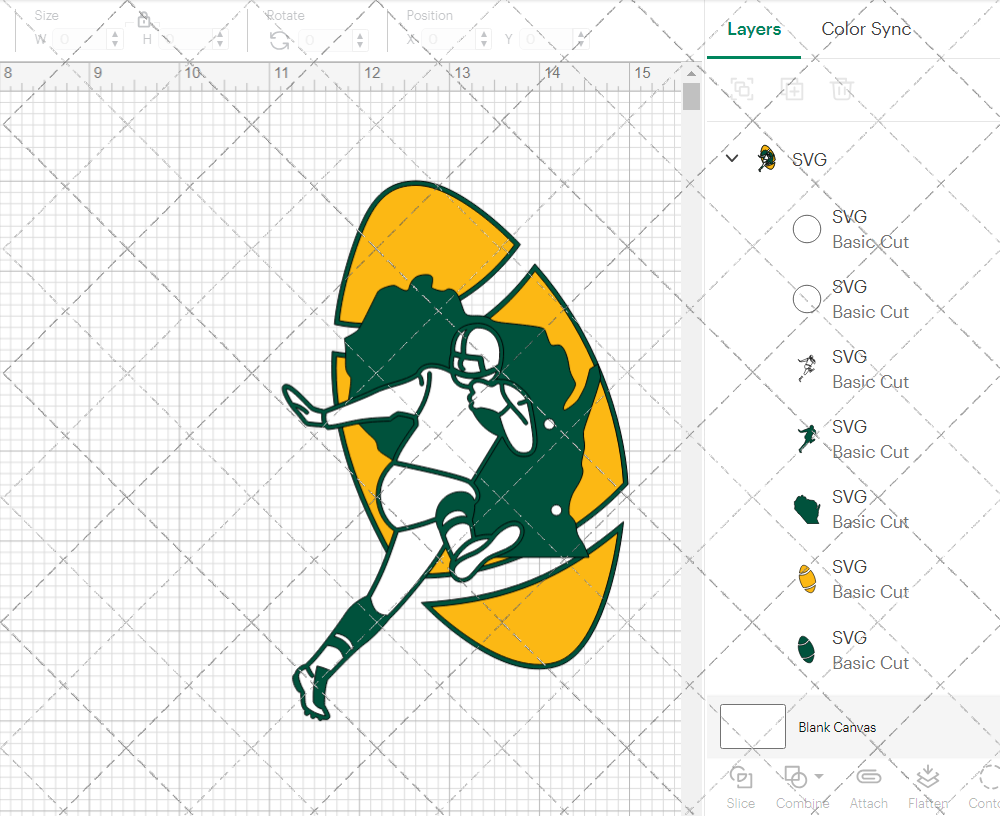1000x816 pixels.
Task: Click the Height size input field
Action: 188,40
